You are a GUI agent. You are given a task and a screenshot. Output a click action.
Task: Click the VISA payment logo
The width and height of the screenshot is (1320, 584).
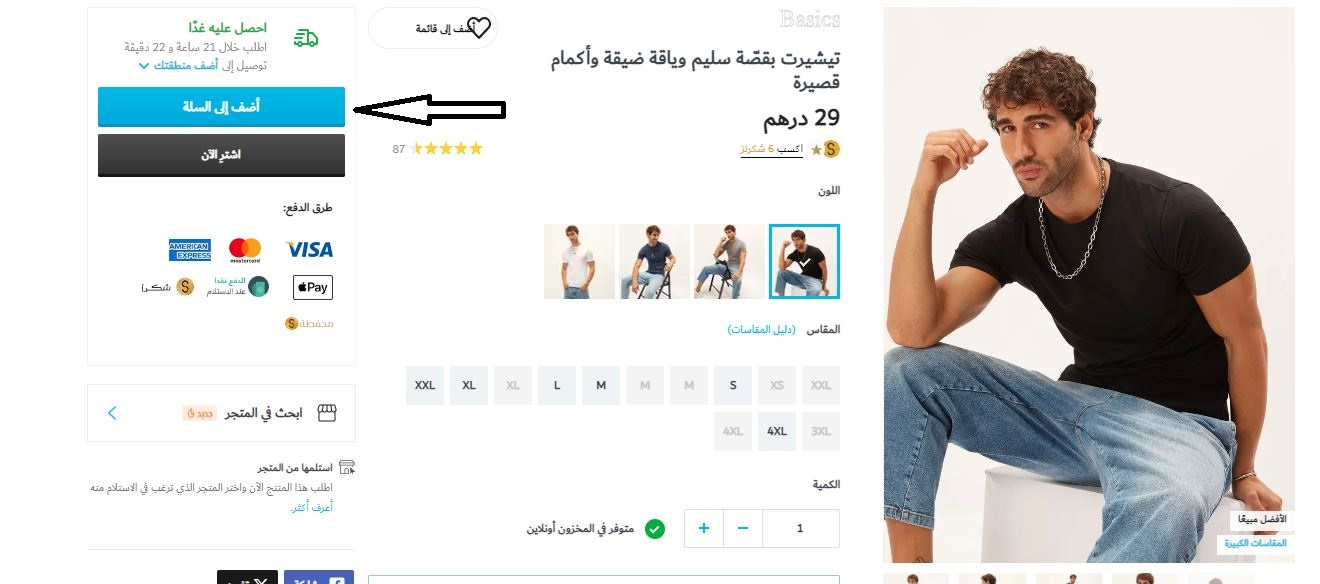tap(309, 249)
